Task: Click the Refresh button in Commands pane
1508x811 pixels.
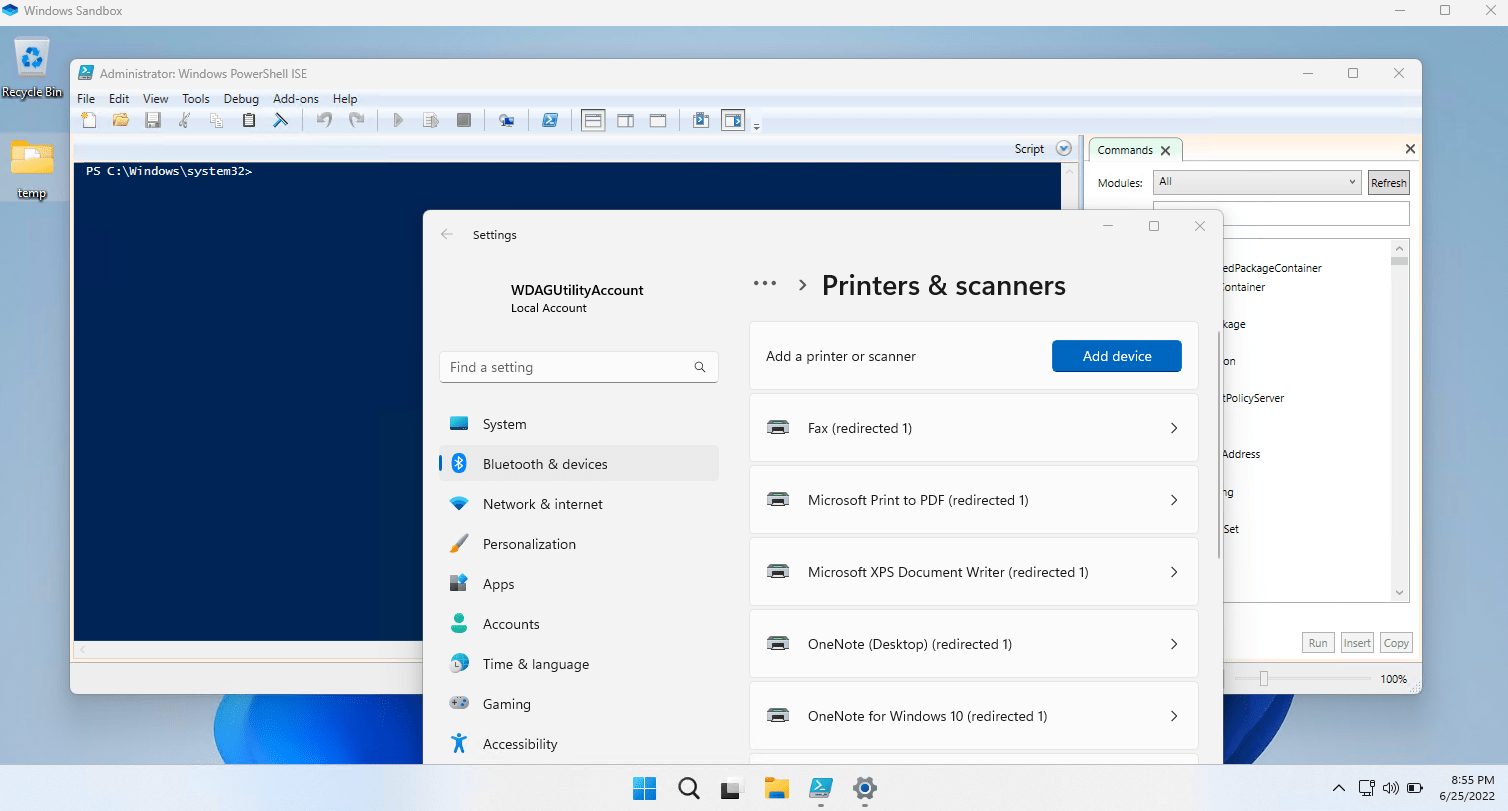Action: 1388,182
